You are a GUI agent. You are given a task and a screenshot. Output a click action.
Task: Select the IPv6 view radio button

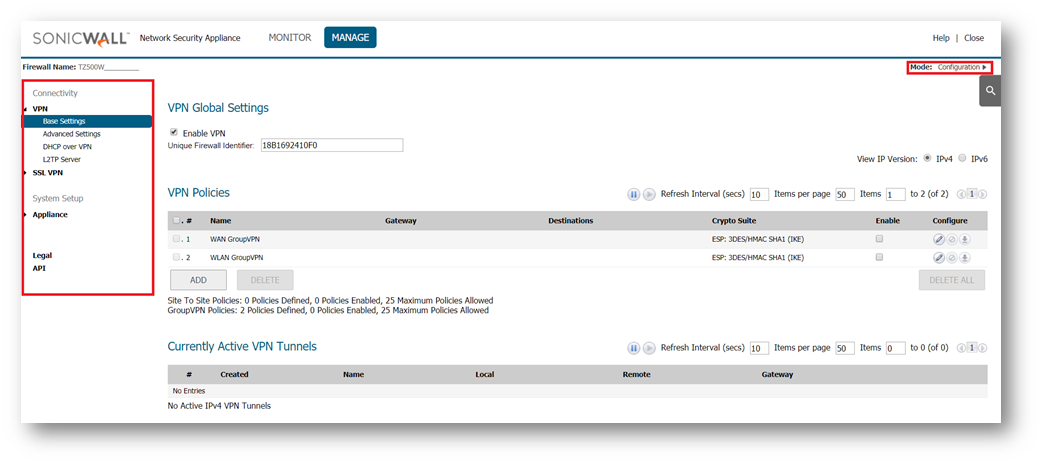pyautogui.click(x=962, y=158)
